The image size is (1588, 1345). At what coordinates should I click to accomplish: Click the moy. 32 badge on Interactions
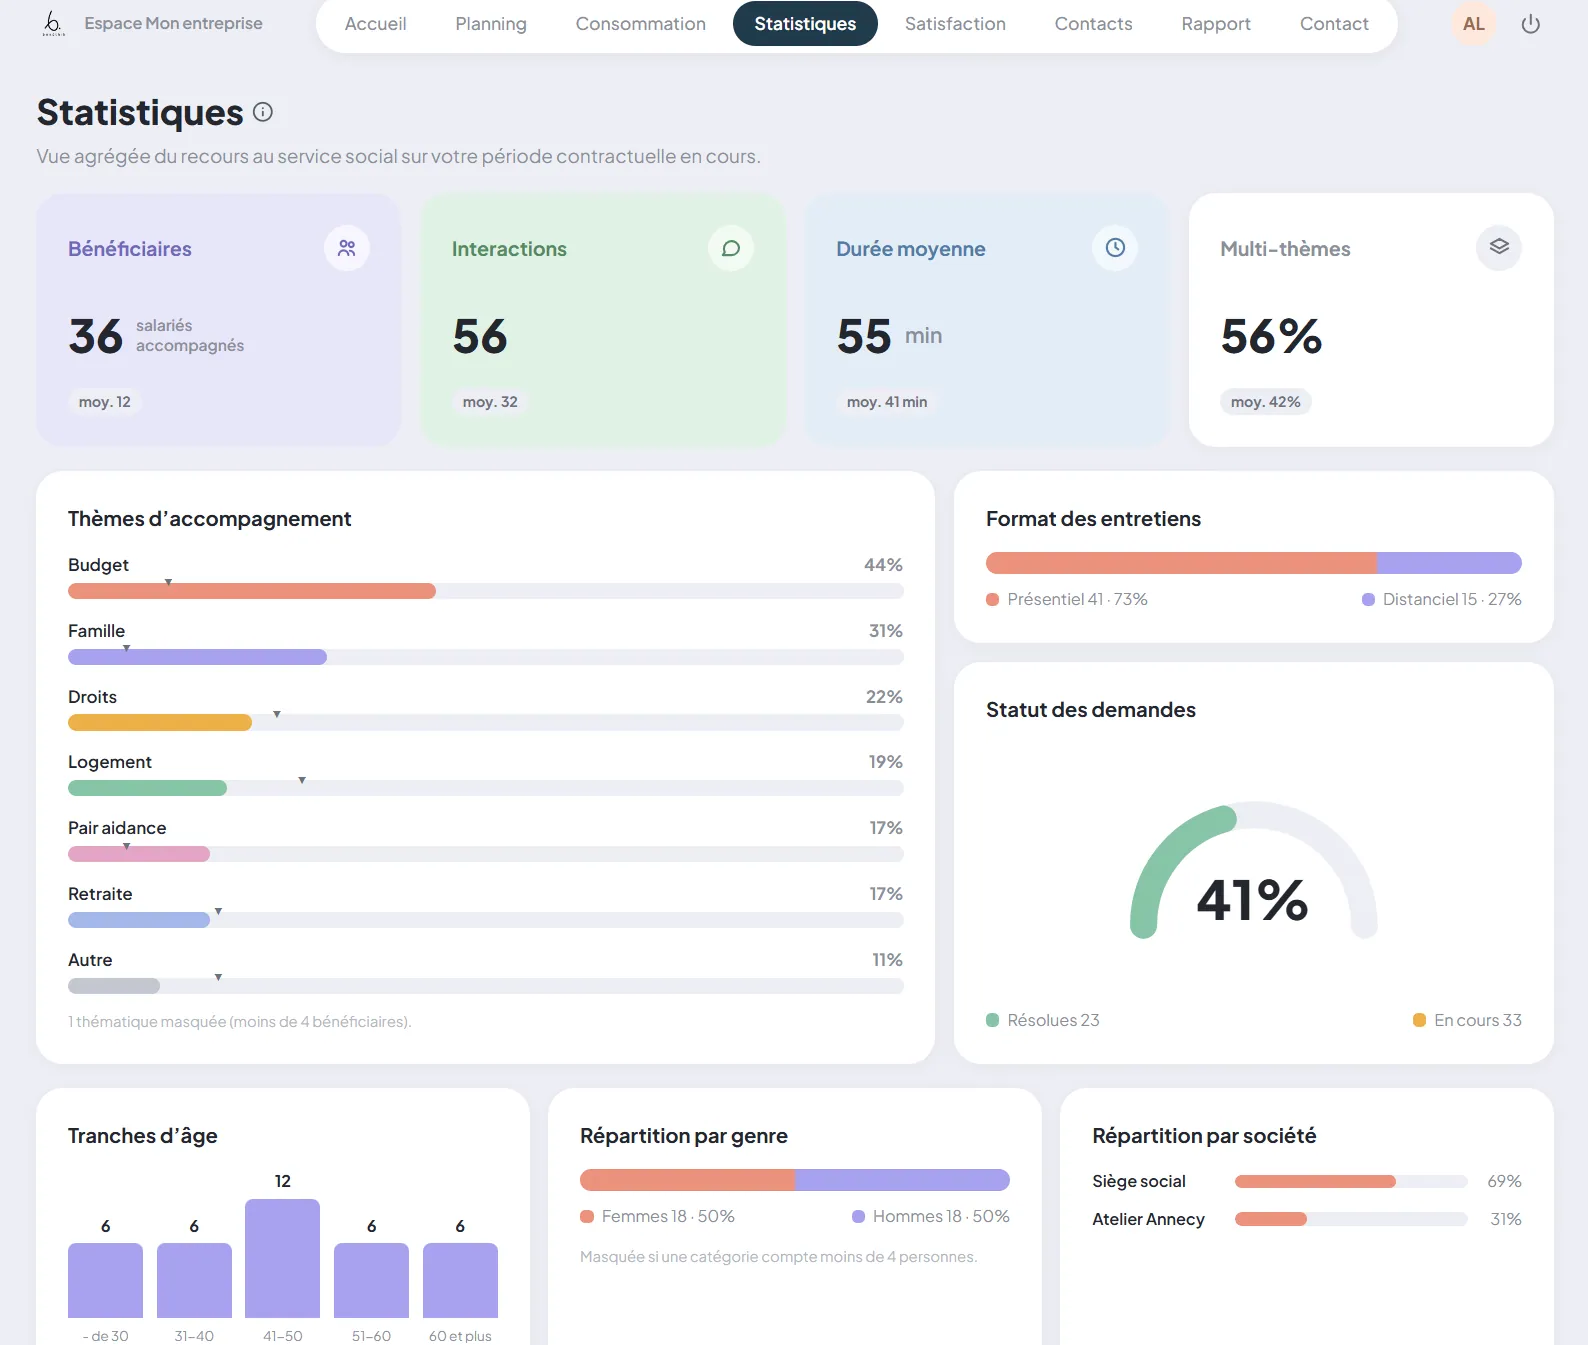[x=490, y=402]
